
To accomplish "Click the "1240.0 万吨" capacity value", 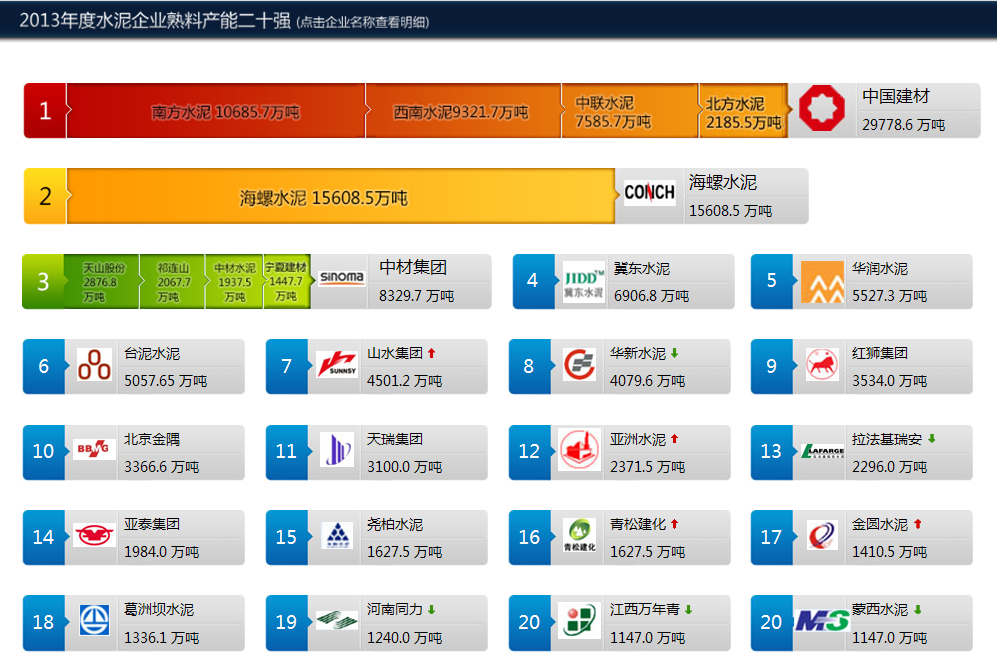I will tap(404, 638).
